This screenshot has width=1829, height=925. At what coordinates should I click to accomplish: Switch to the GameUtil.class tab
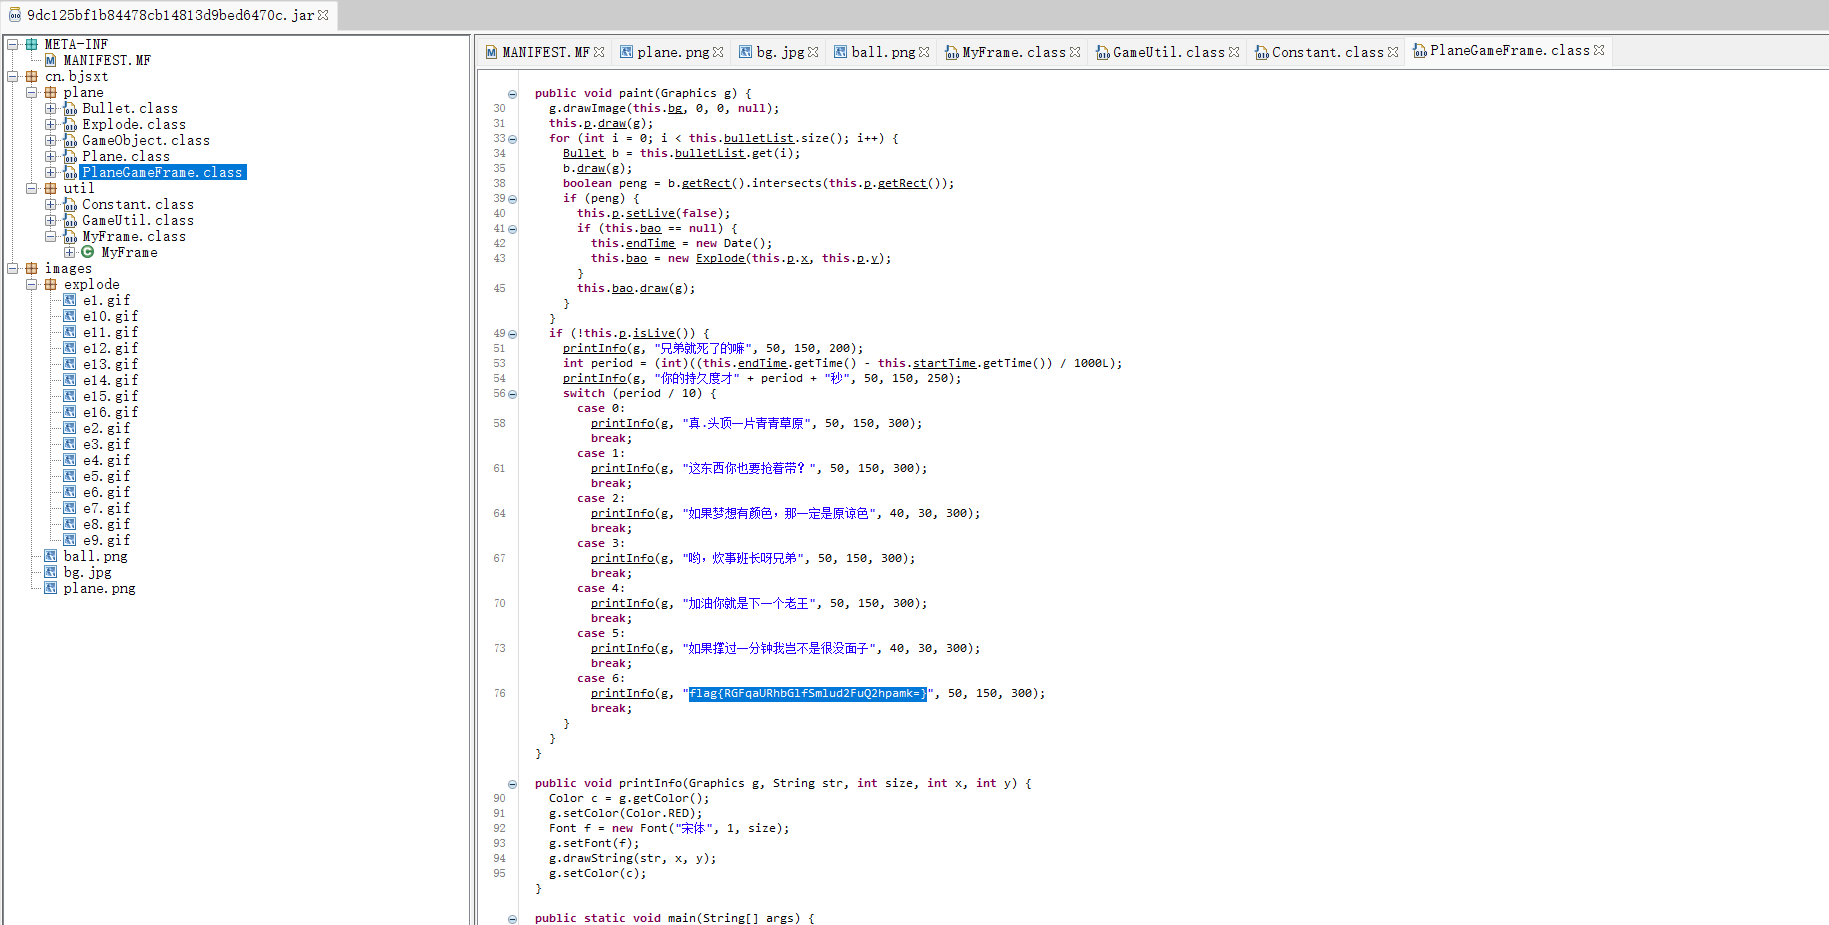pyautogui.click(x=1167, y=52)
